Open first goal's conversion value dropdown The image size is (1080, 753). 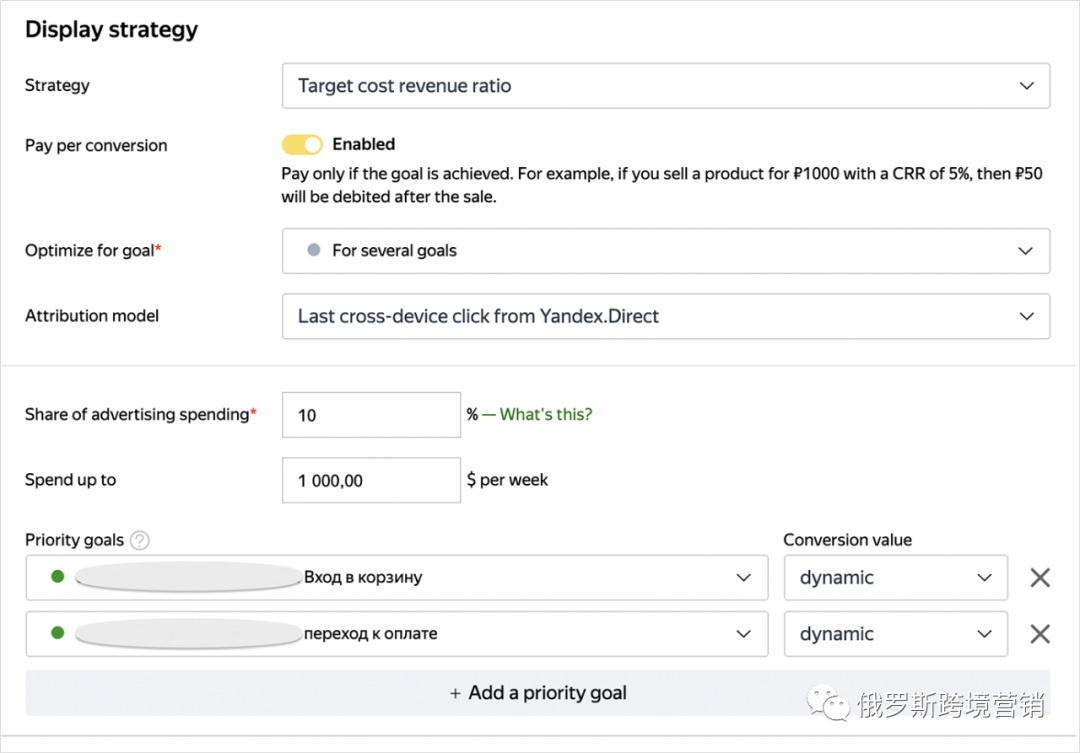click(895, 578)
